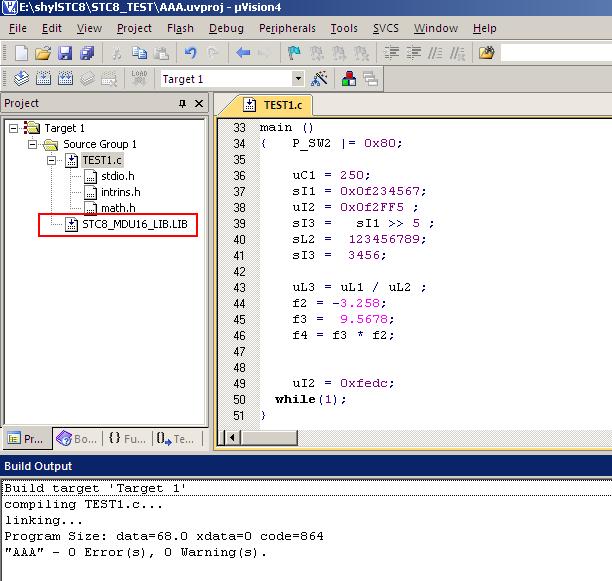Cut selection with scissors icon

click(x=116, y=53)
